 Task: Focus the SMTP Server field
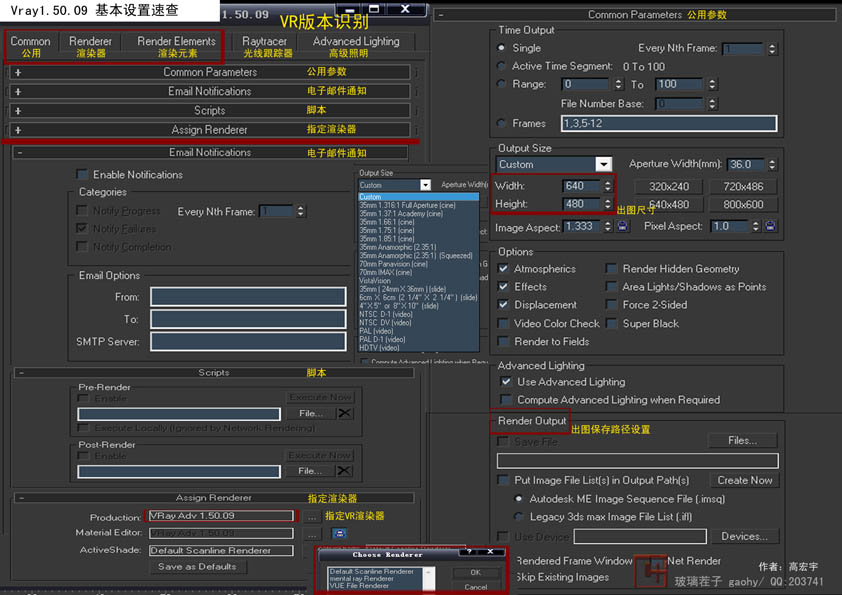pos(248,342)
